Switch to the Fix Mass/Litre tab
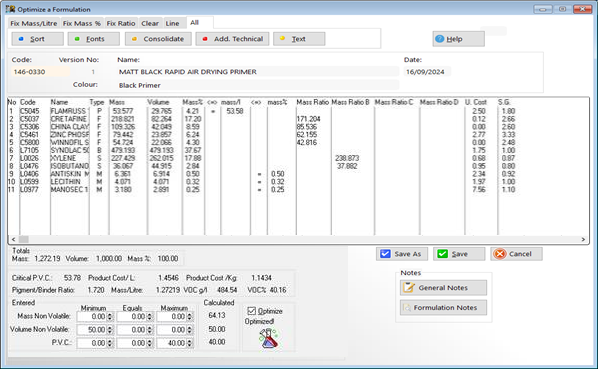598x369 pixels. [34, 23]
